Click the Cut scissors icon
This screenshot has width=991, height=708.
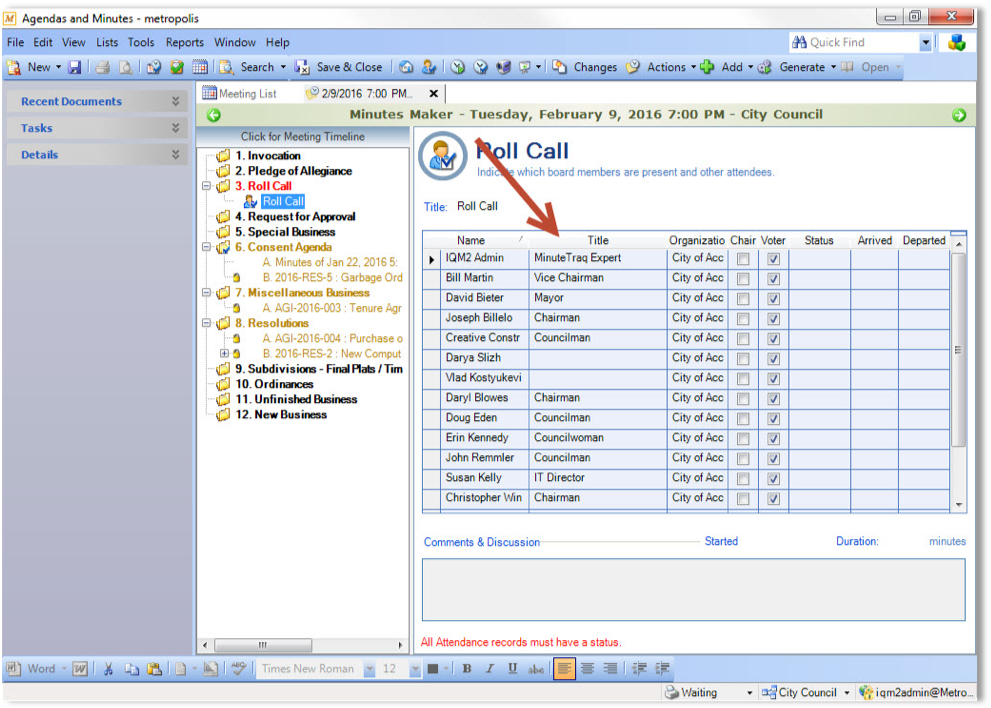pos(108,669)
